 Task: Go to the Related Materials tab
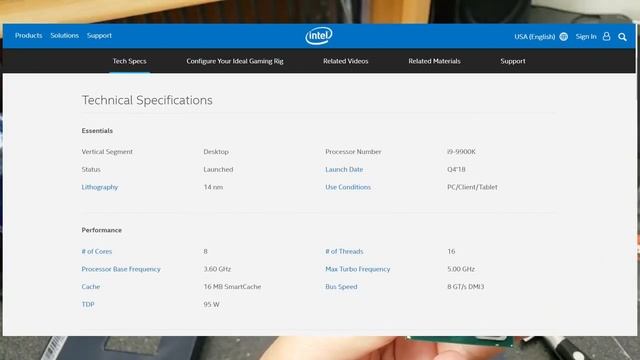click(x=434, y=61)
